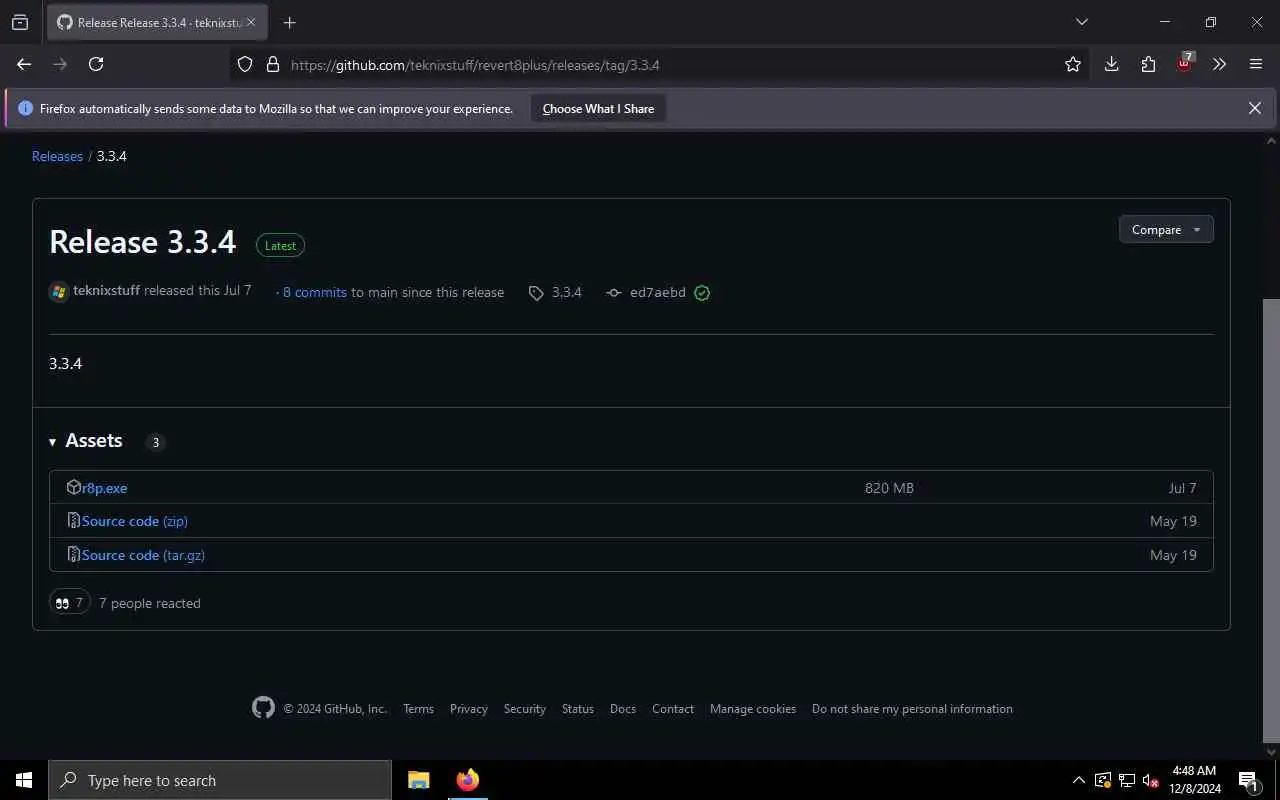This screenshot has height=800, width=1280.
Task: Open the Compare dropdown
Action: (x=1166, y=229)
